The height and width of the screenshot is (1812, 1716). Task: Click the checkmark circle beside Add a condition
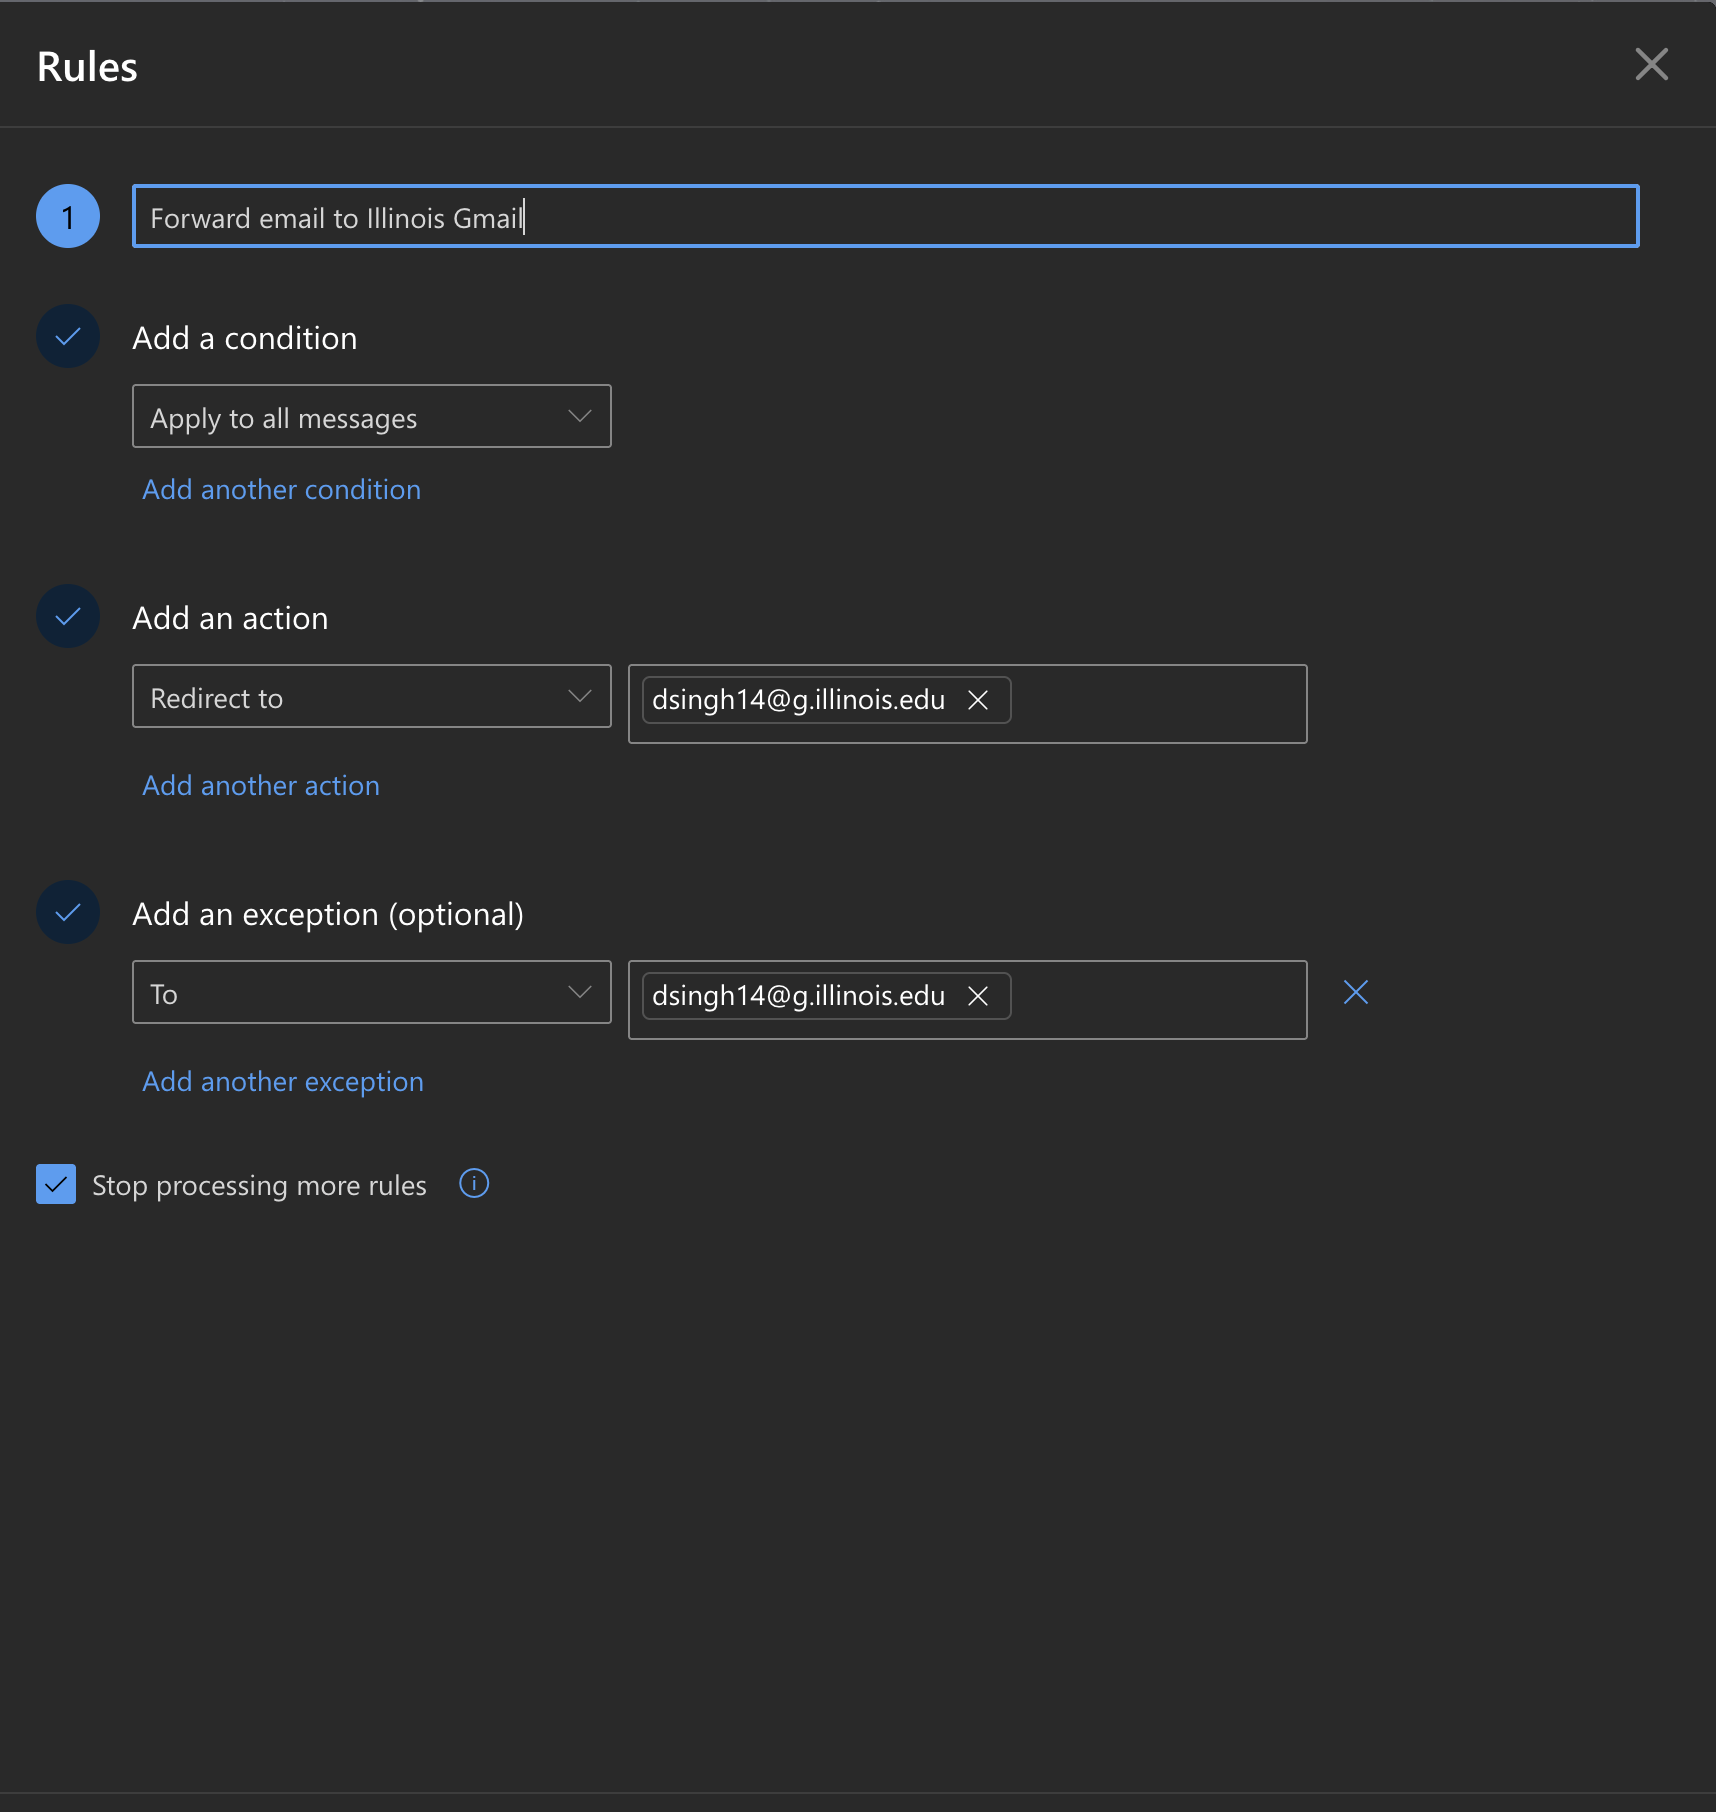click(67, 336)
